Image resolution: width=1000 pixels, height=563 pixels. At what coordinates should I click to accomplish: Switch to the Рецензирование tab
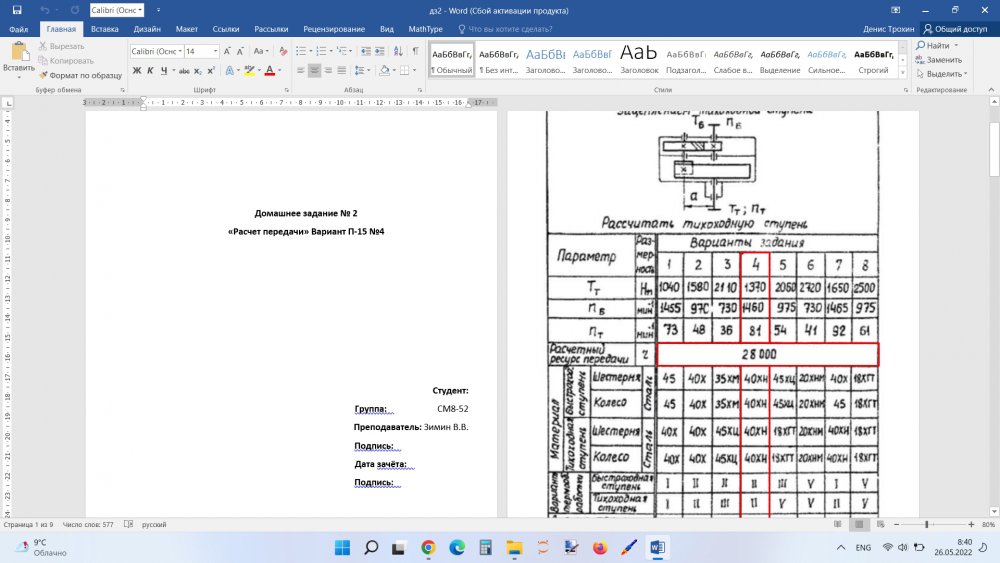tap(335, 29)
